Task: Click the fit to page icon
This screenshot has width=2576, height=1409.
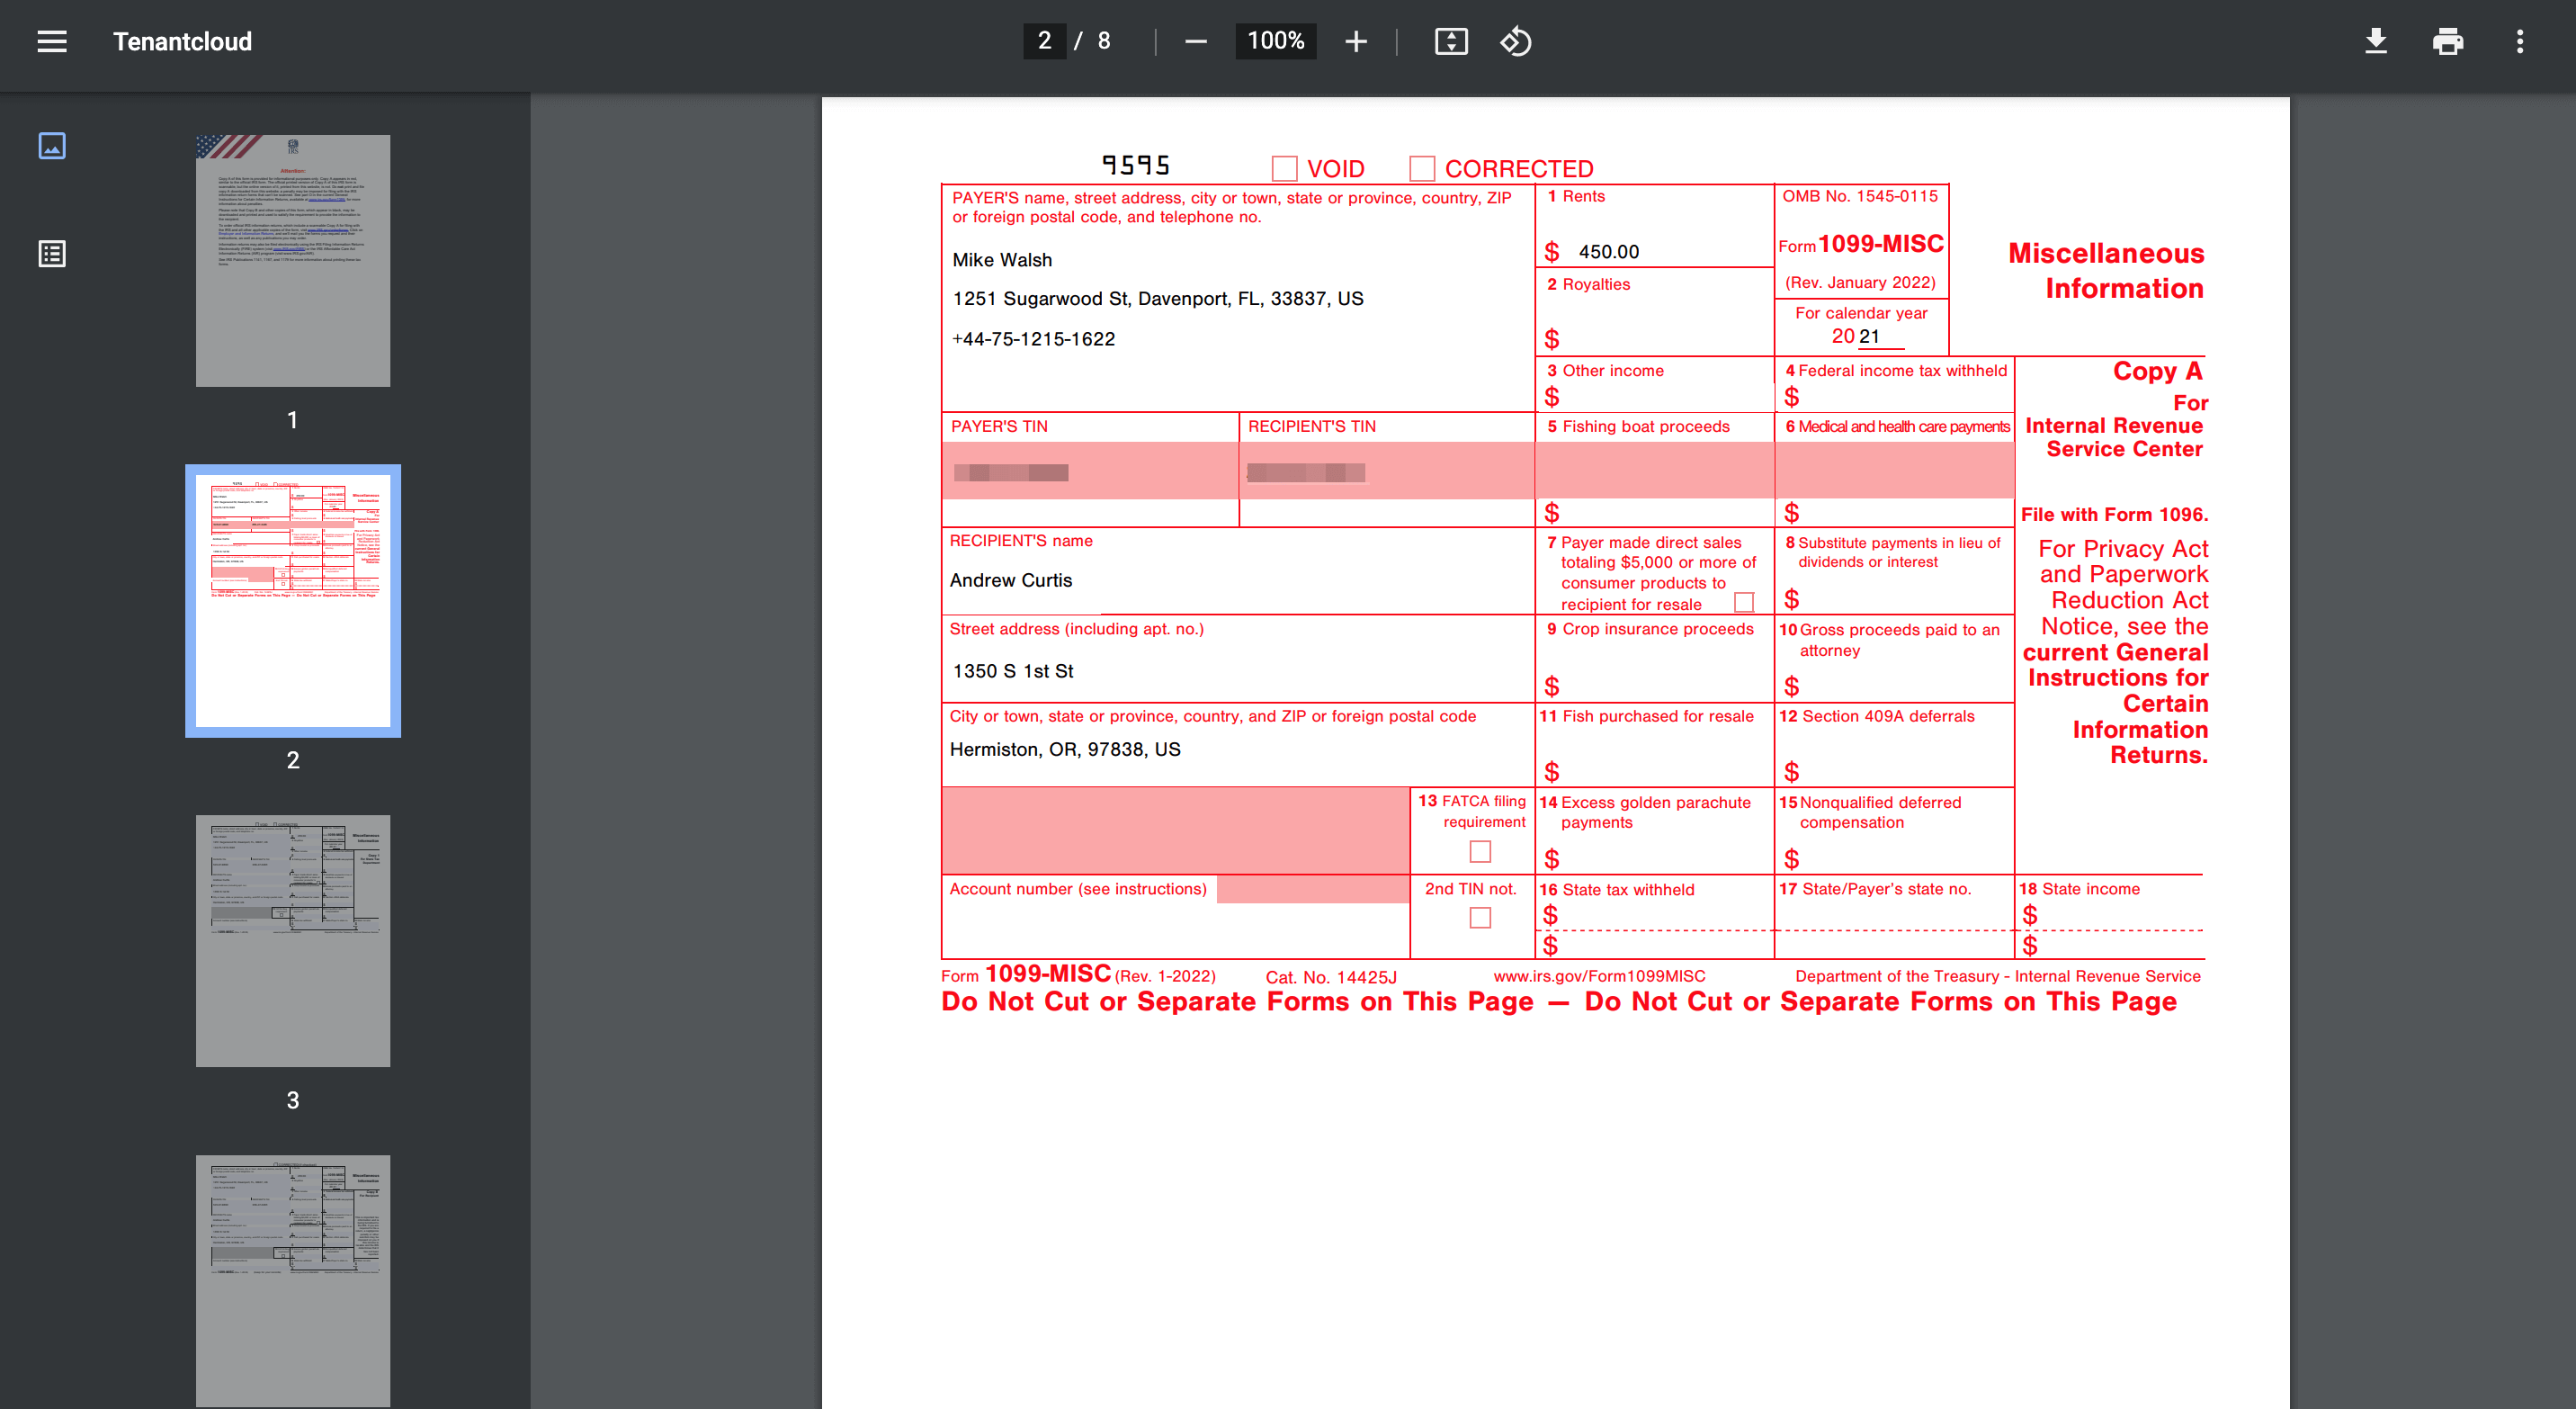Action: [1451, 41]
